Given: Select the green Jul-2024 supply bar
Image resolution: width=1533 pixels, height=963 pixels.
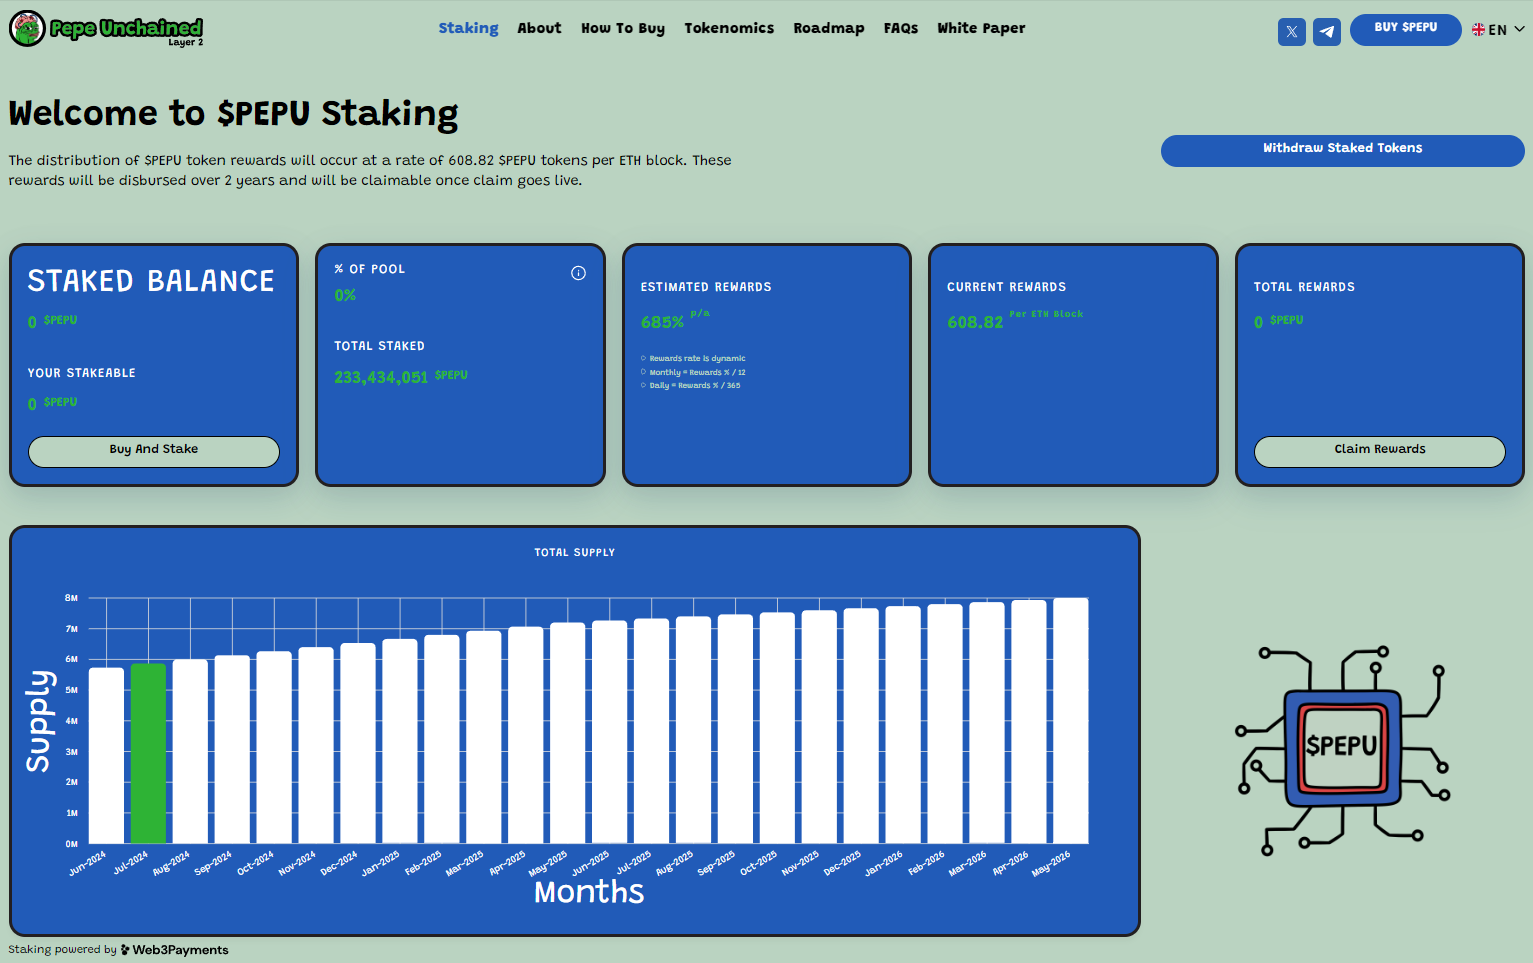Looking at the screenshot, I should (x=149, y=753).
